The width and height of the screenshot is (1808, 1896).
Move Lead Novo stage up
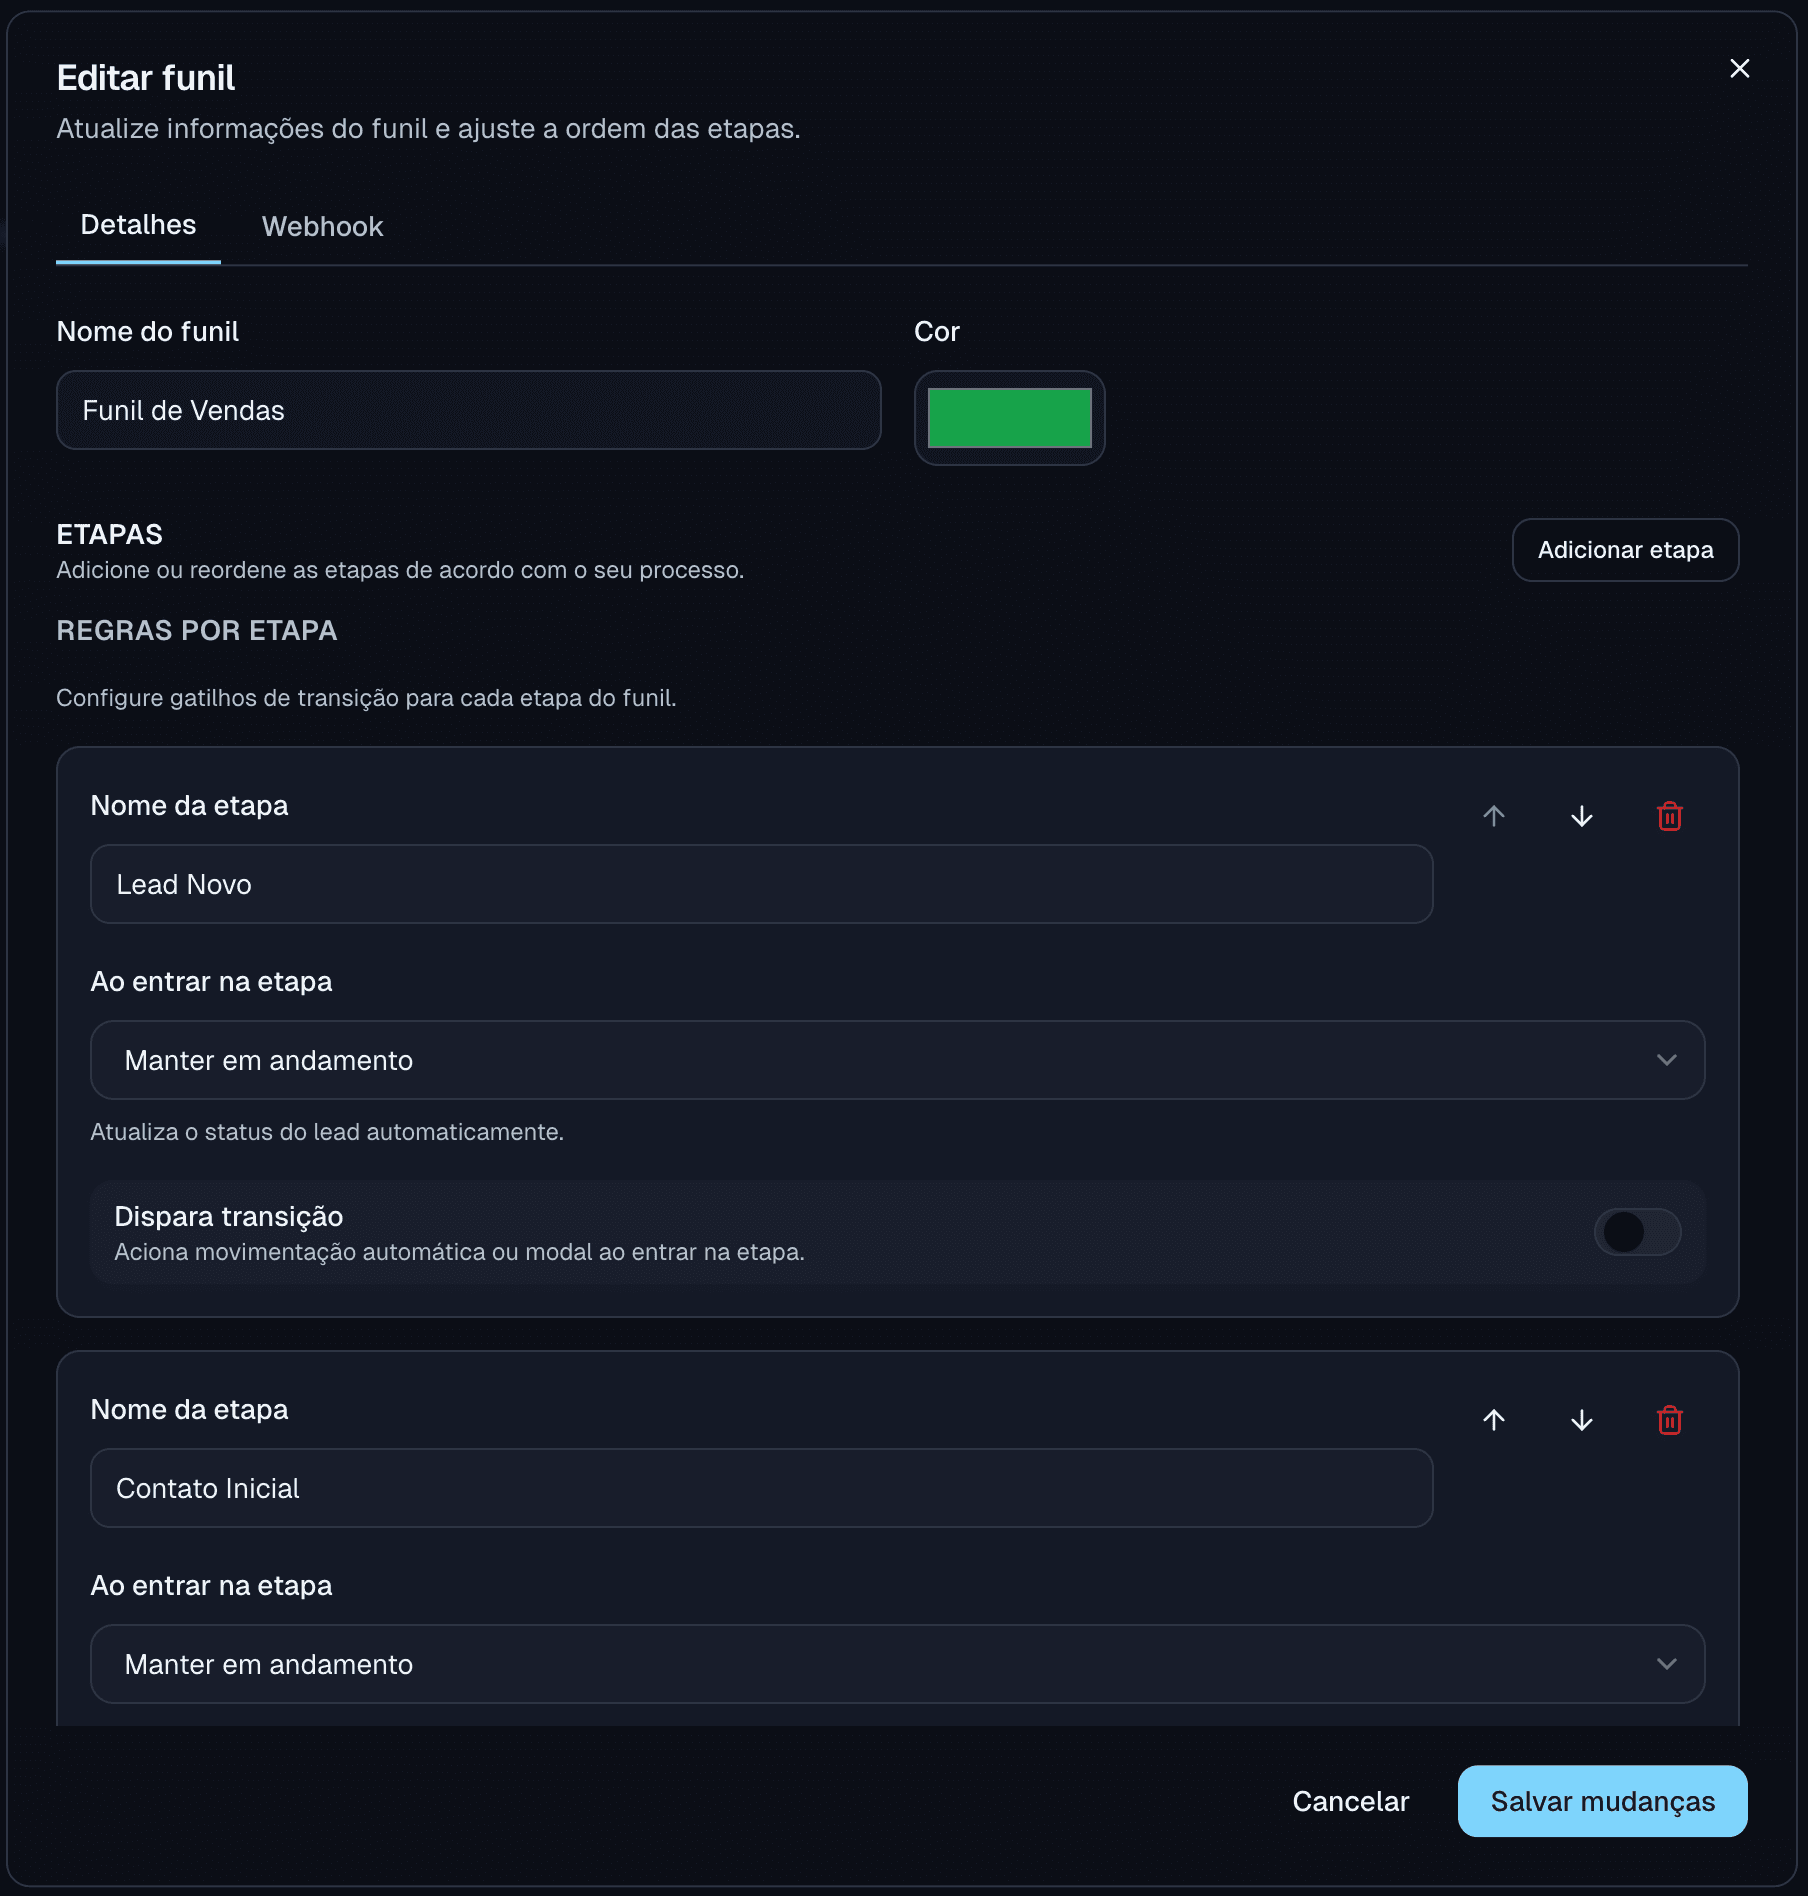1494,816
